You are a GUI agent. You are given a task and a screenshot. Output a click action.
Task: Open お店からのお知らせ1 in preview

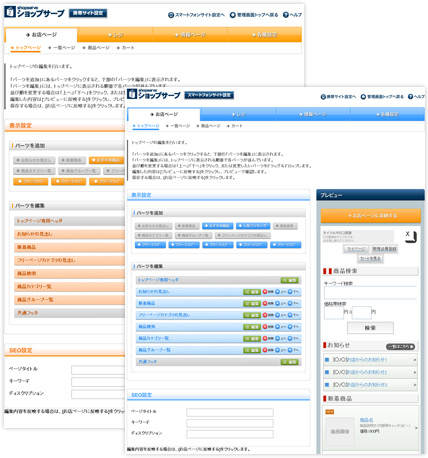pos(370,360)
